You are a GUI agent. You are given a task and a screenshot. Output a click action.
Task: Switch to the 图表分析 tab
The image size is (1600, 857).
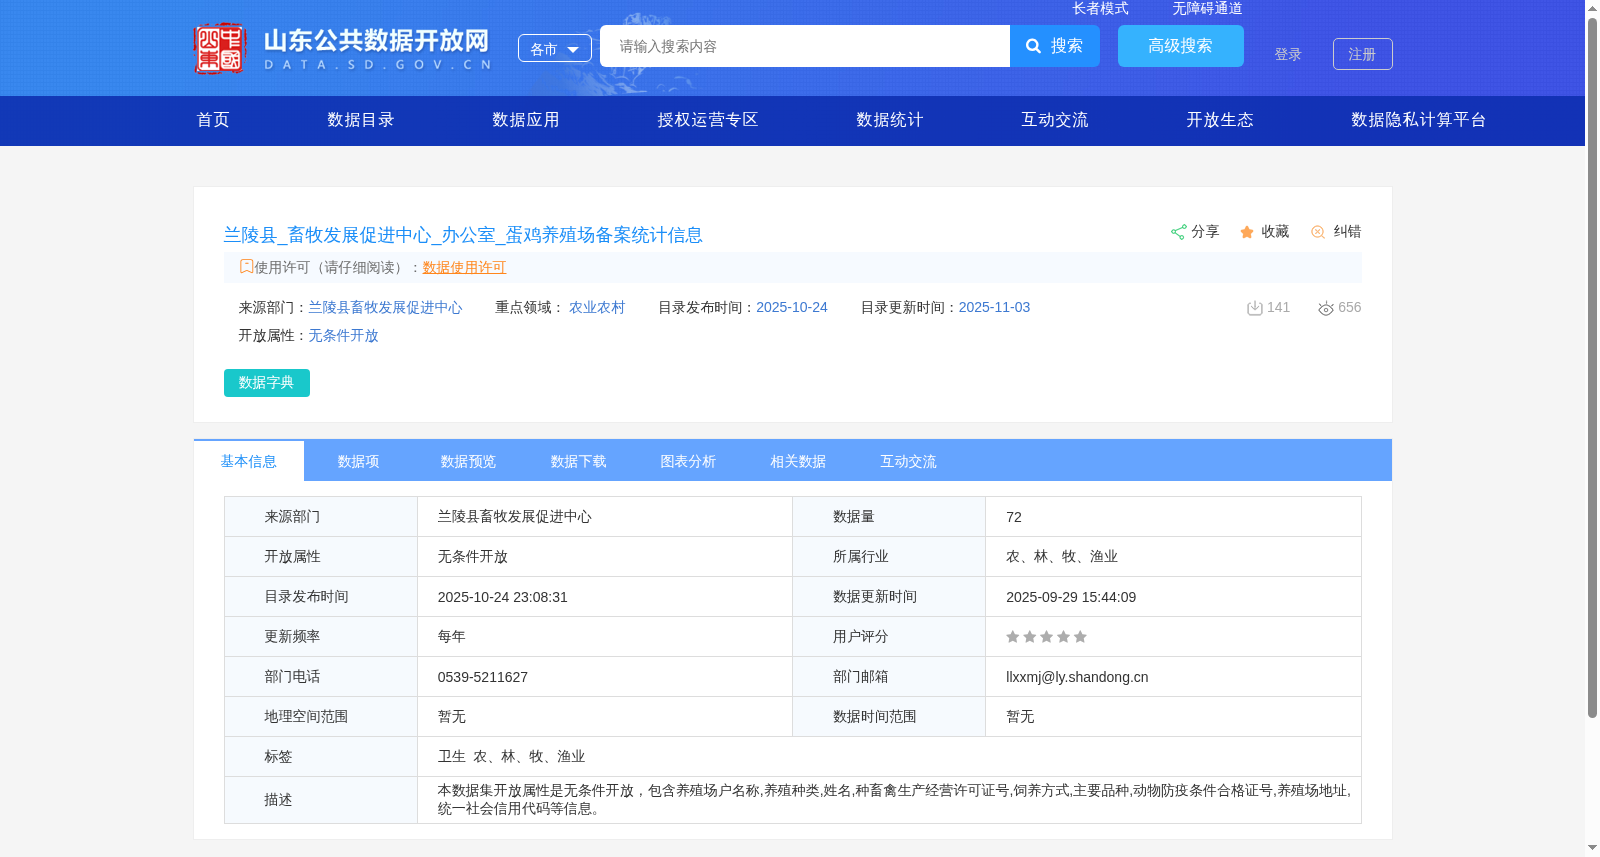click(689, 461)
